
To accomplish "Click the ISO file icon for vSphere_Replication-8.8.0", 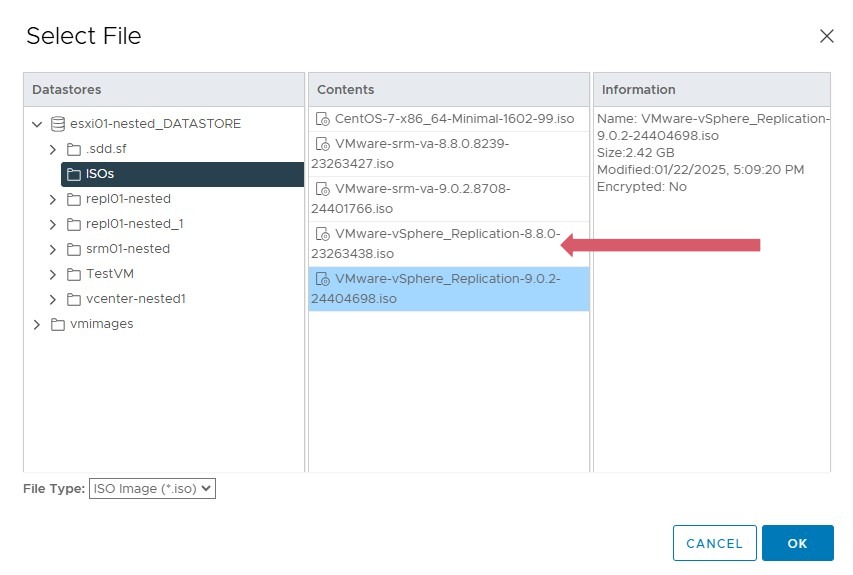I will tap(323, 234).
